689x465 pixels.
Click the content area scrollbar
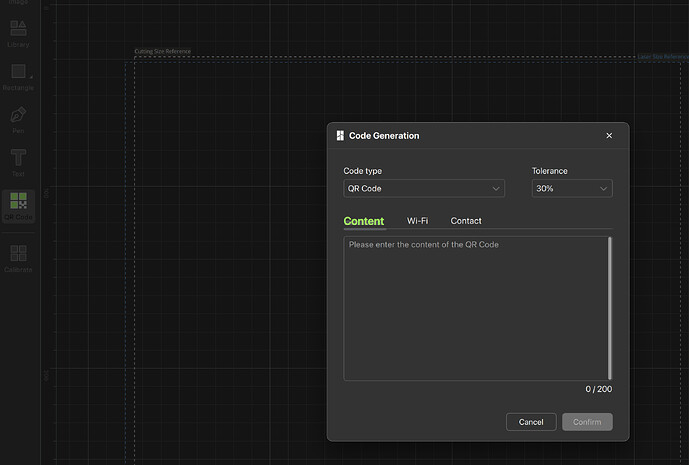(609, 308)
